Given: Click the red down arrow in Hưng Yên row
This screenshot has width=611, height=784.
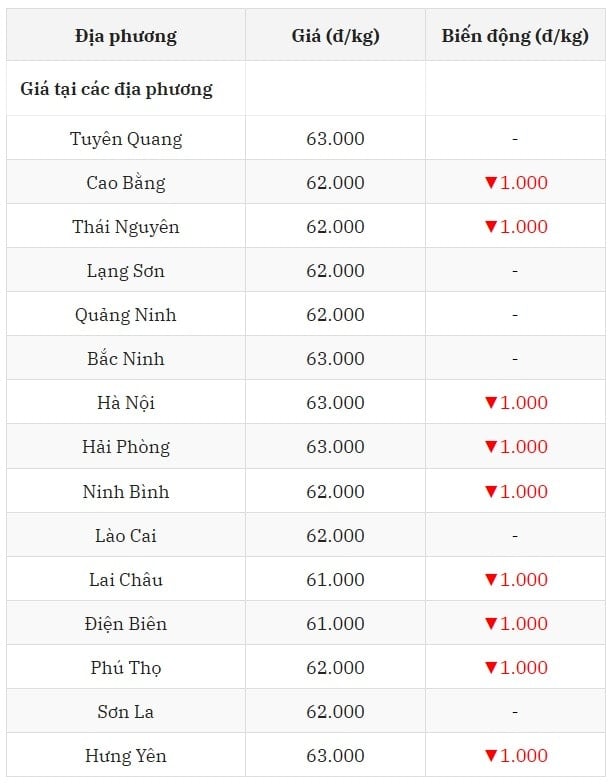Looking at the screenshot, I should tap(490, 756).
